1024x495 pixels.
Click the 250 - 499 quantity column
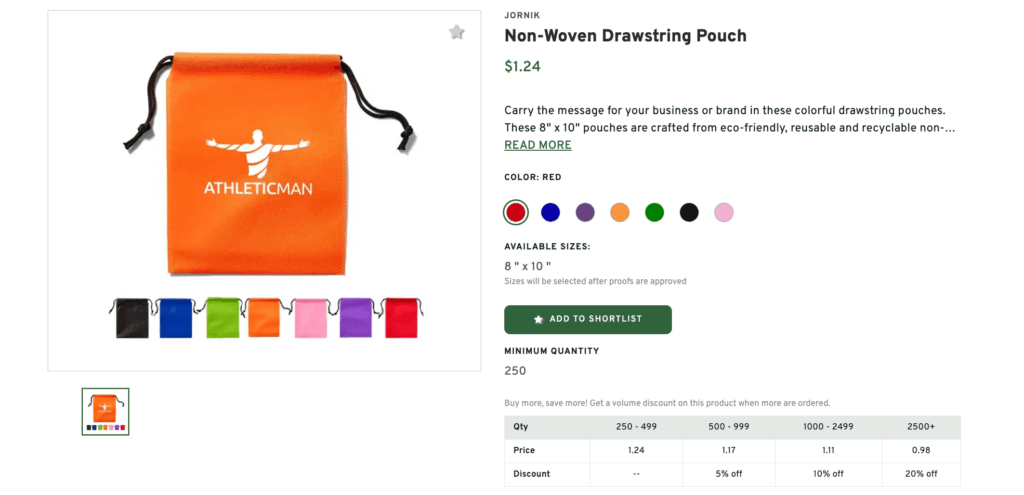coord(636,427)
